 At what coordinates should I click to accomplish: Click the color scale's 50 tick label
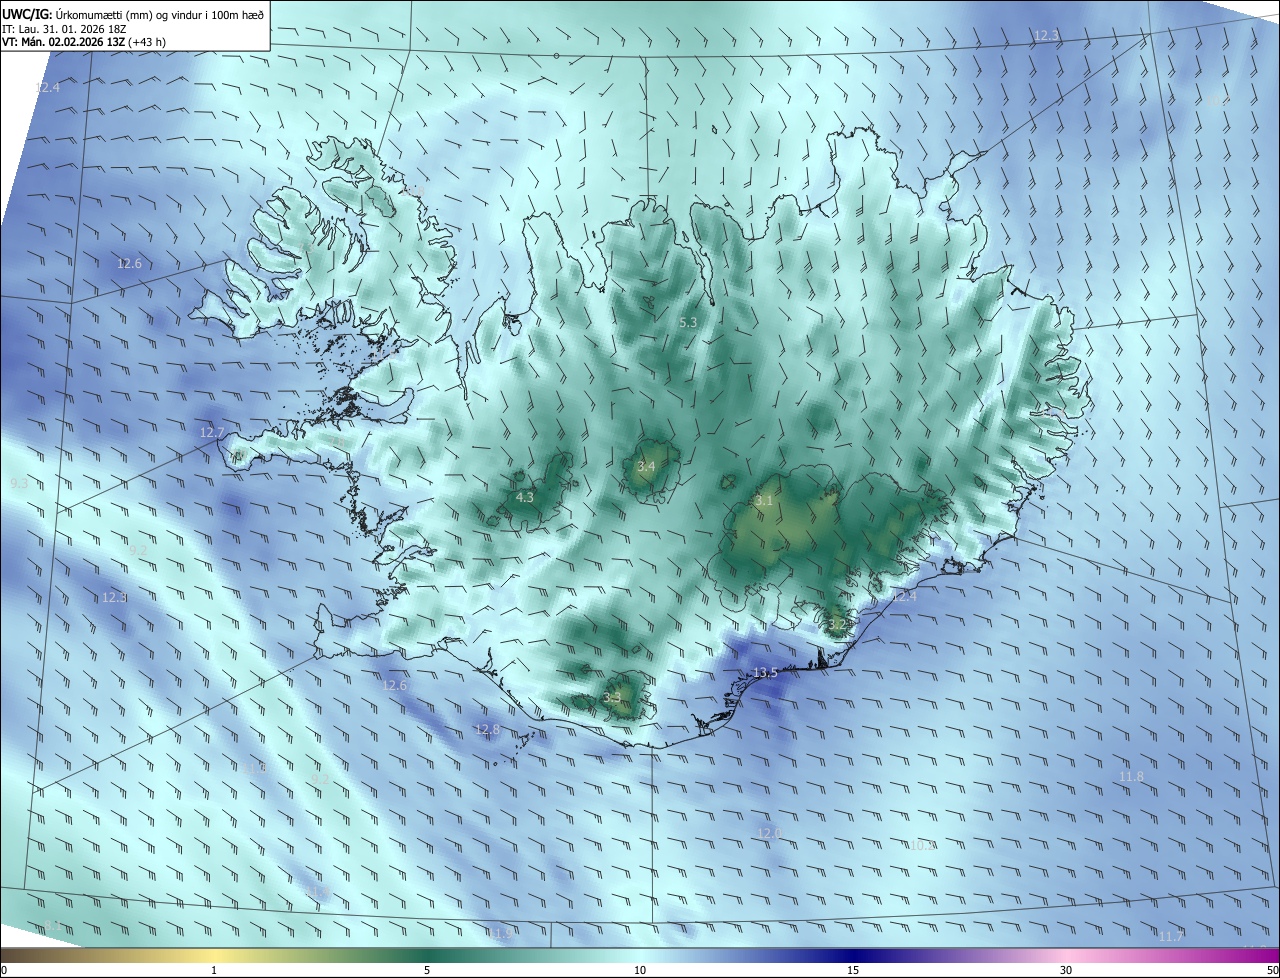(1272, 970)
